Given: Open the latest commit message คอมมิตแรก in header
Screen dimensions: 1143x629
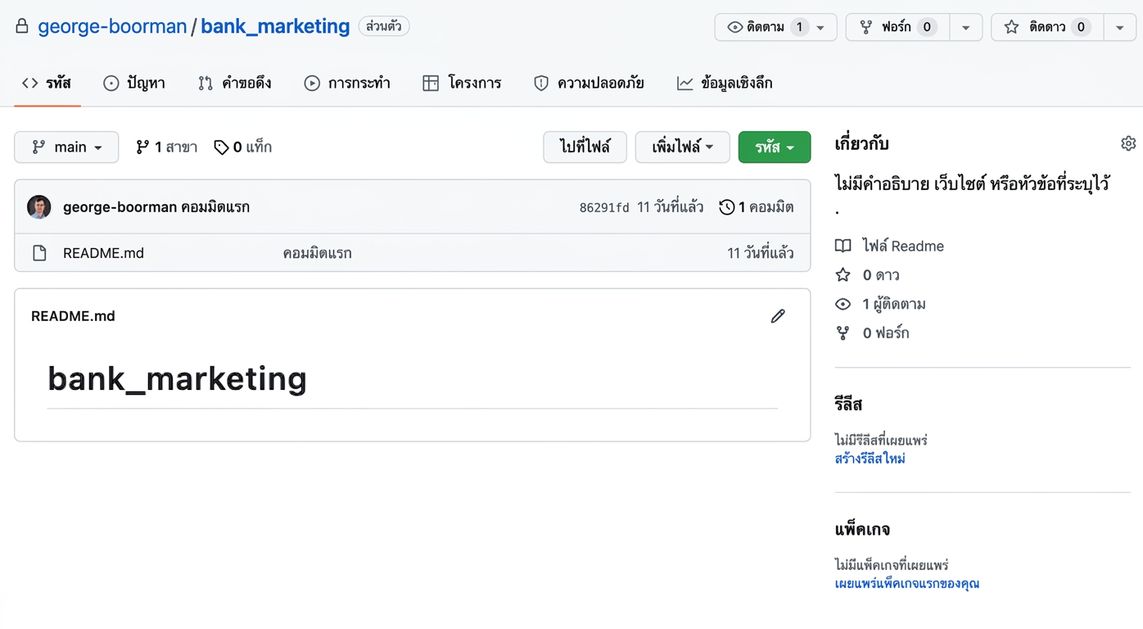Looking at the screenshot, I should tap(215, 207).
